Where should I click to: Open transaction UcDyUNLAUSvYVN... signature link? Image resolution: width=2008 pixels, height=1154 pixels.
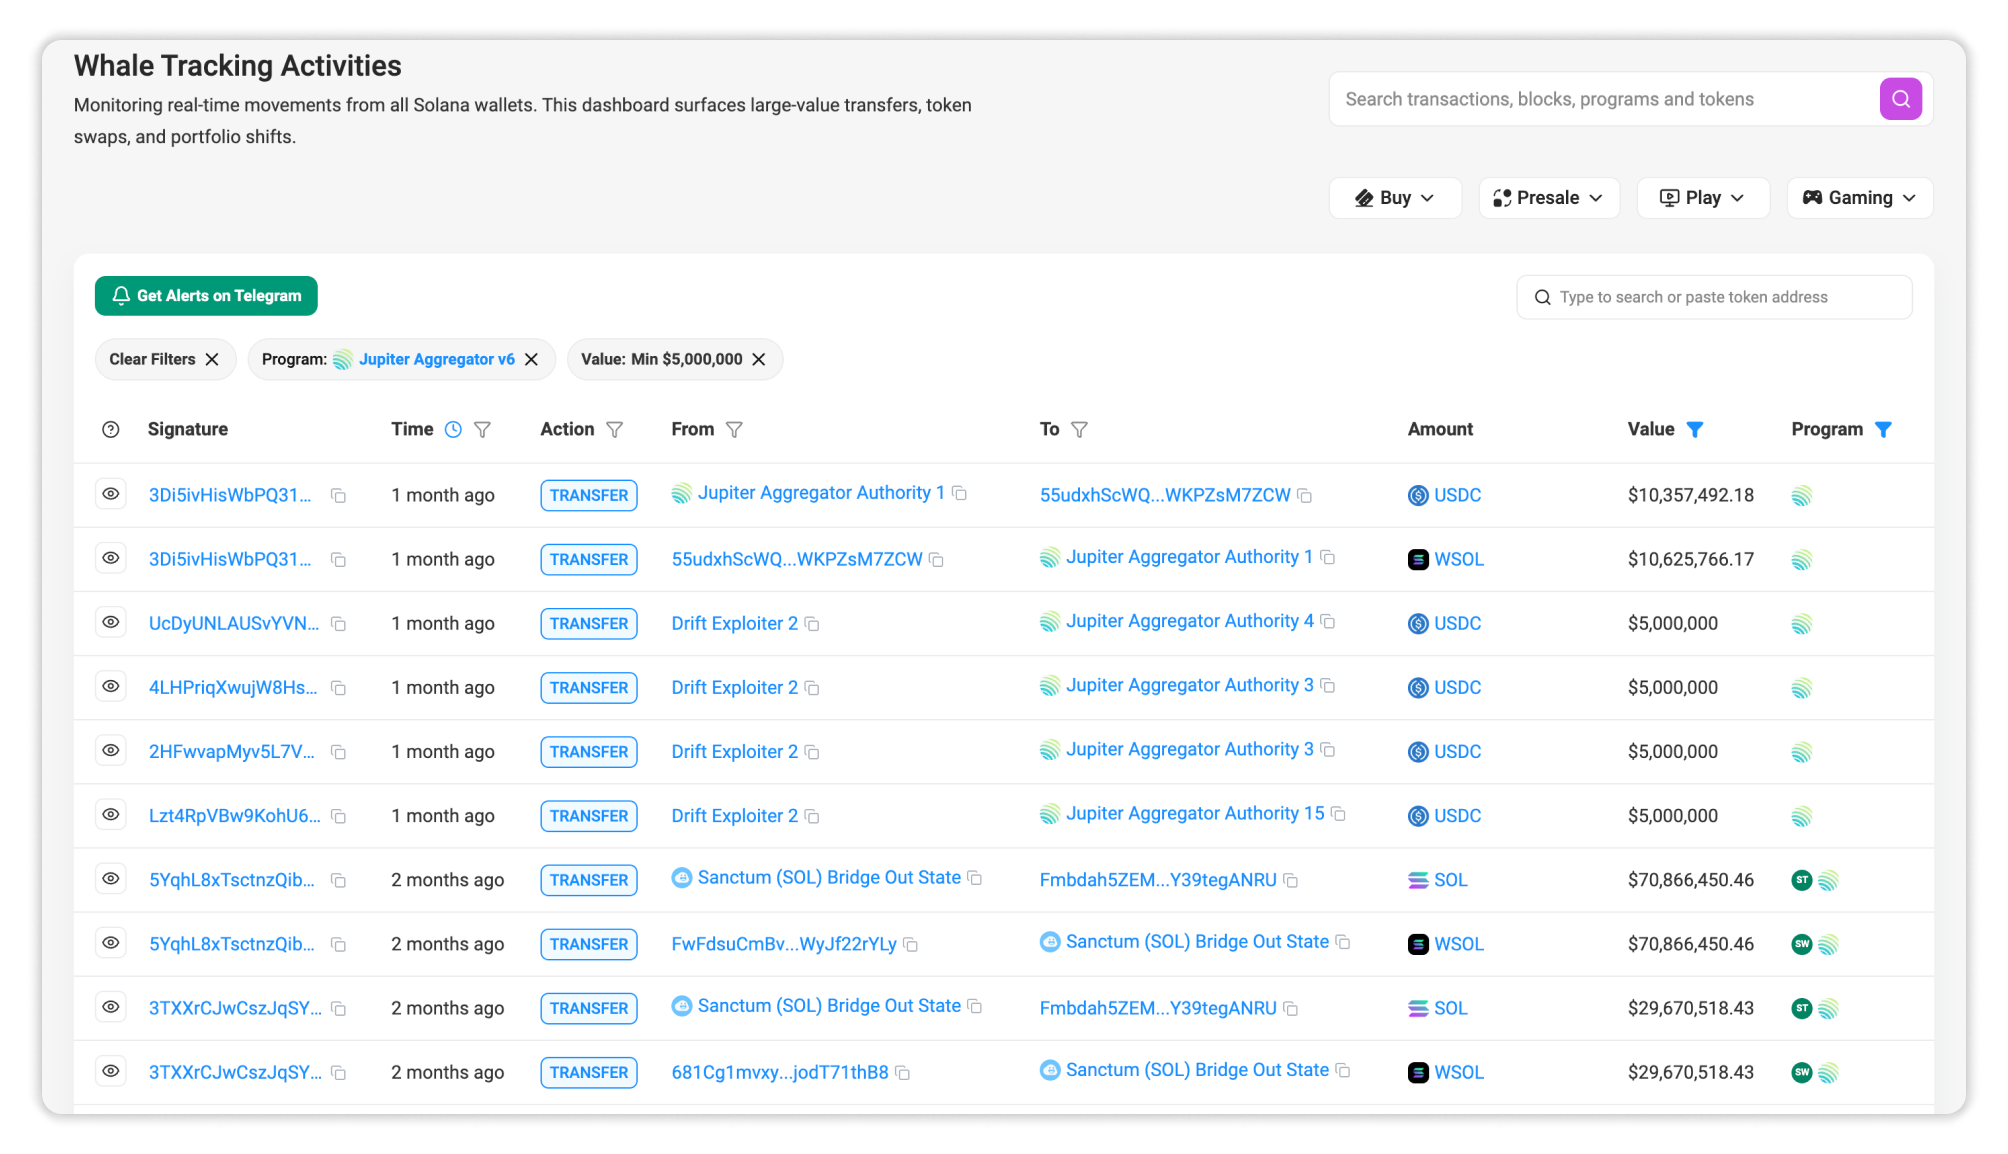coord(234,623)
